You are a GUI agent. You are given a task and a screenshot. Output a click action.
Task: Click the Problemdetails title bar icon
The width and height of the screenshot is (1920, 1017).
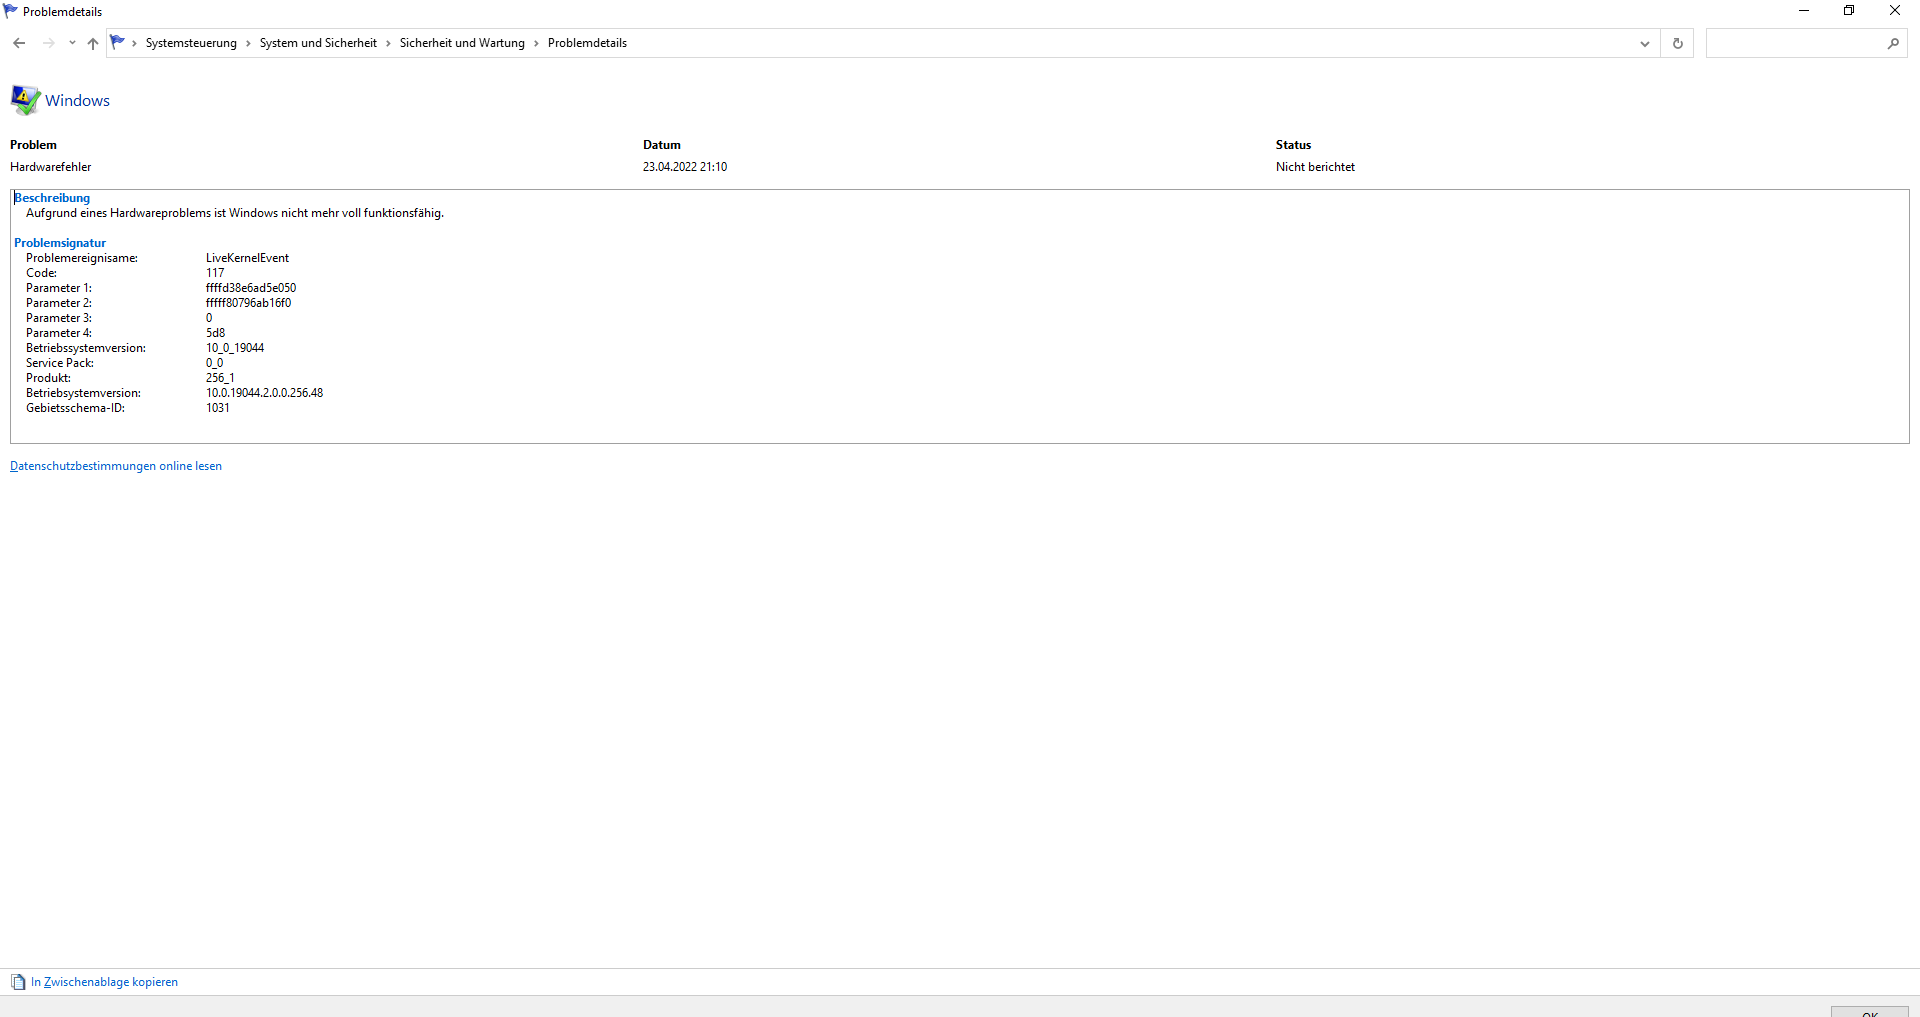tap(11, 11)
